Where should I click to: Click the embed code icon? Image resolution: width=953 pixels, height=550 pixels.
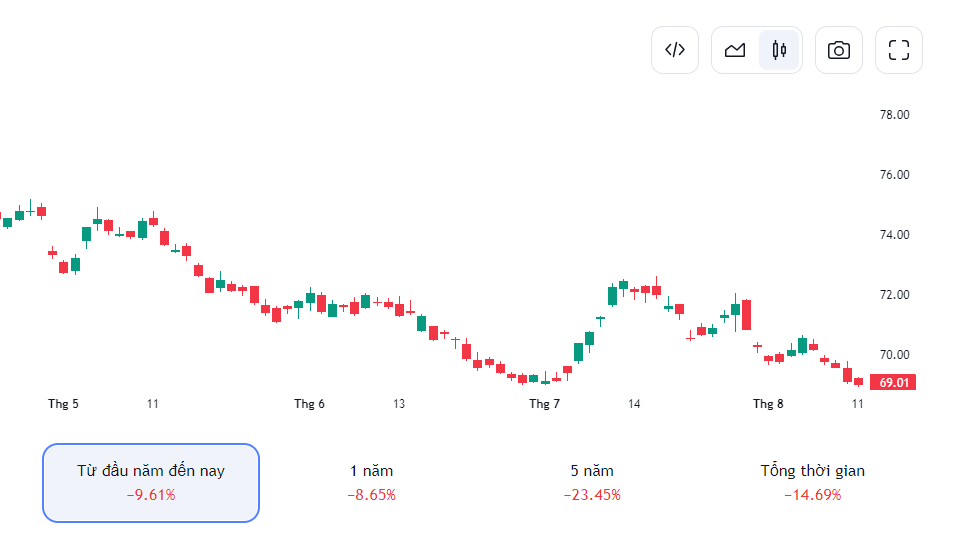click(675, 50)
